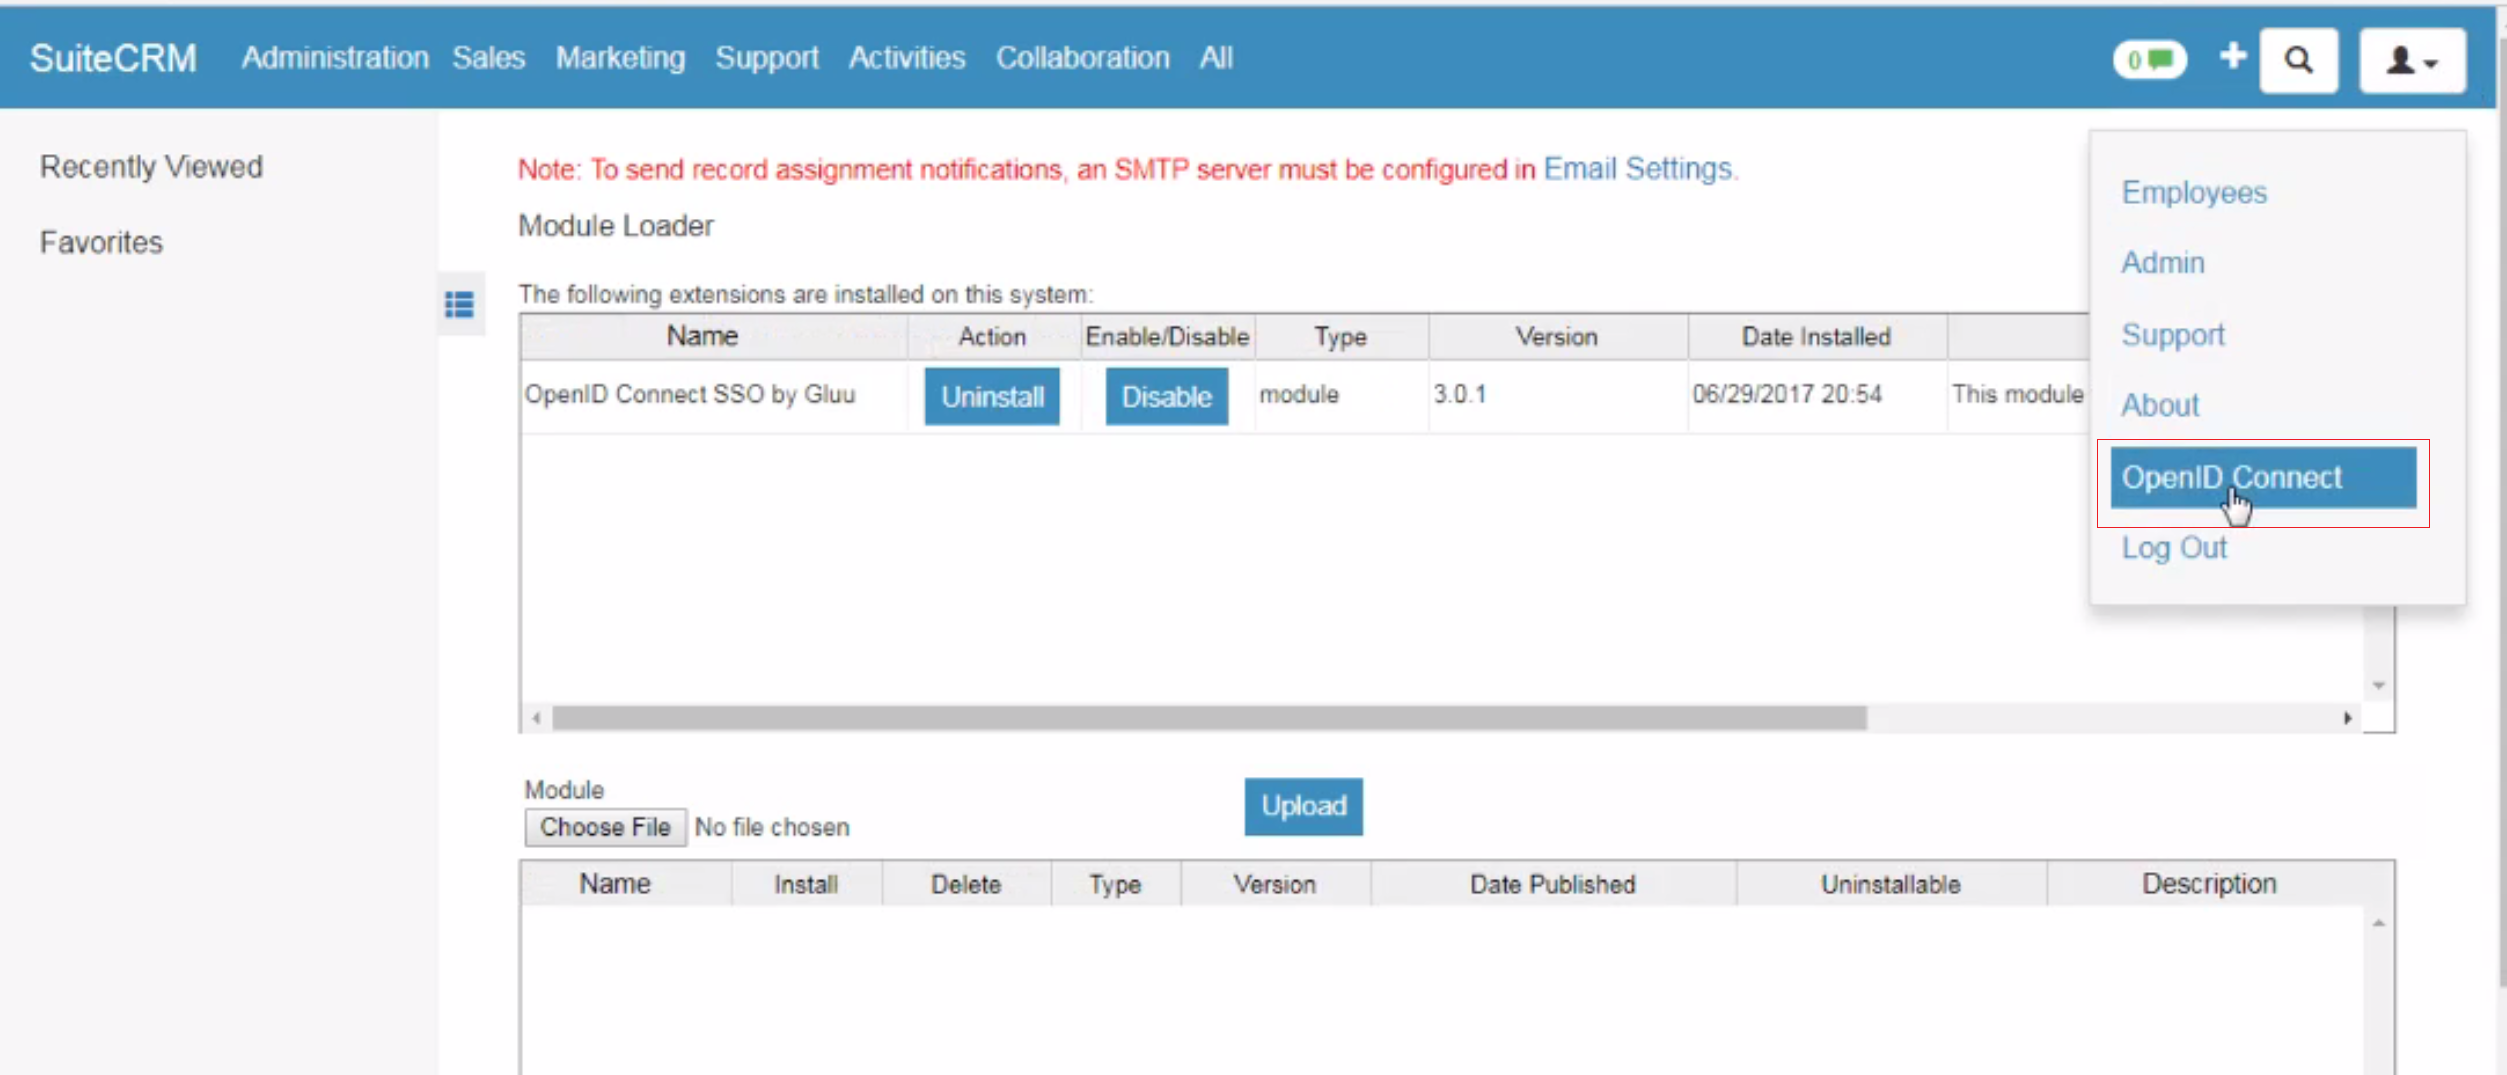Screen dimensions: 2507x1075
Task: Click Log Out
Action: pos(2174,548)
